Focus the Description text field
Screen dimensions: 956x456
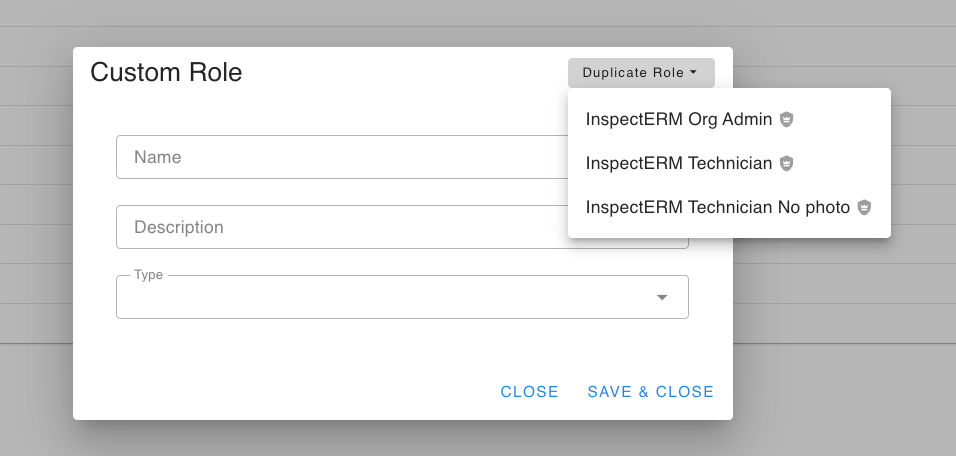coord(342,227)
